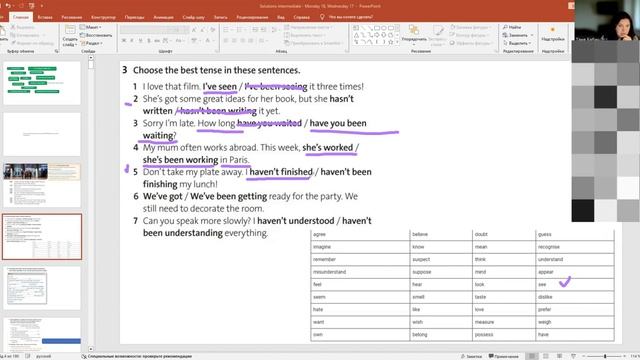Viewport: 640px width, 360px height.
Task: Start slide show from status bar icon
Action: (573, 356)
